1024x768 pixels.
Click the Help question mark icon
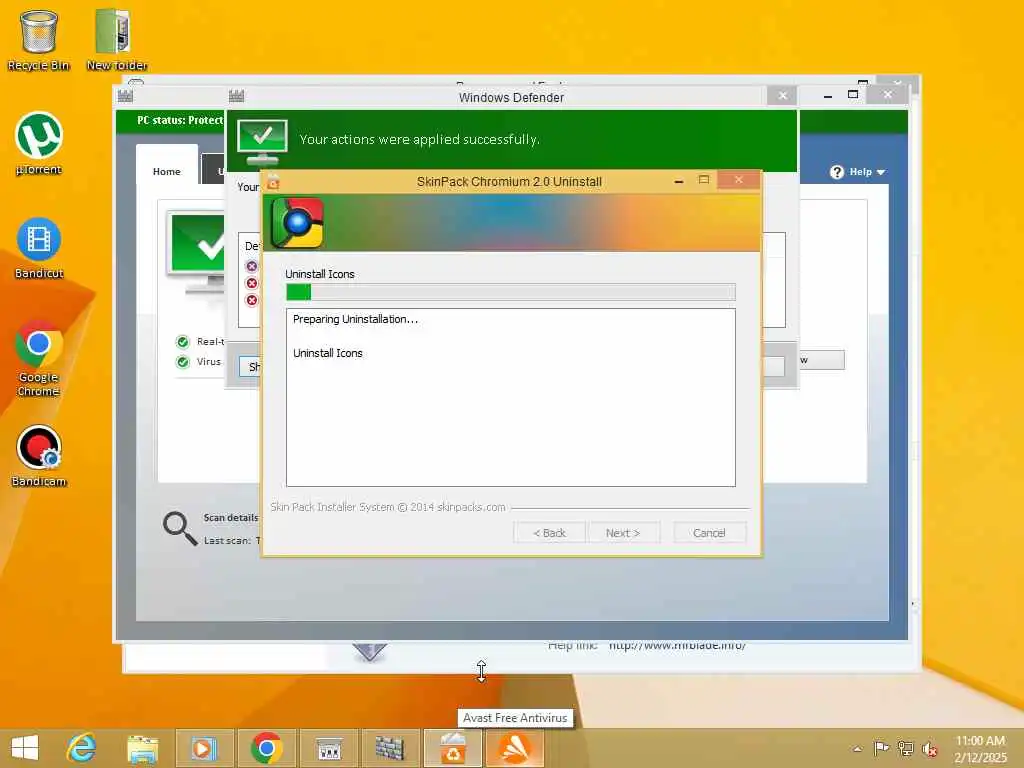click(837, 172)
